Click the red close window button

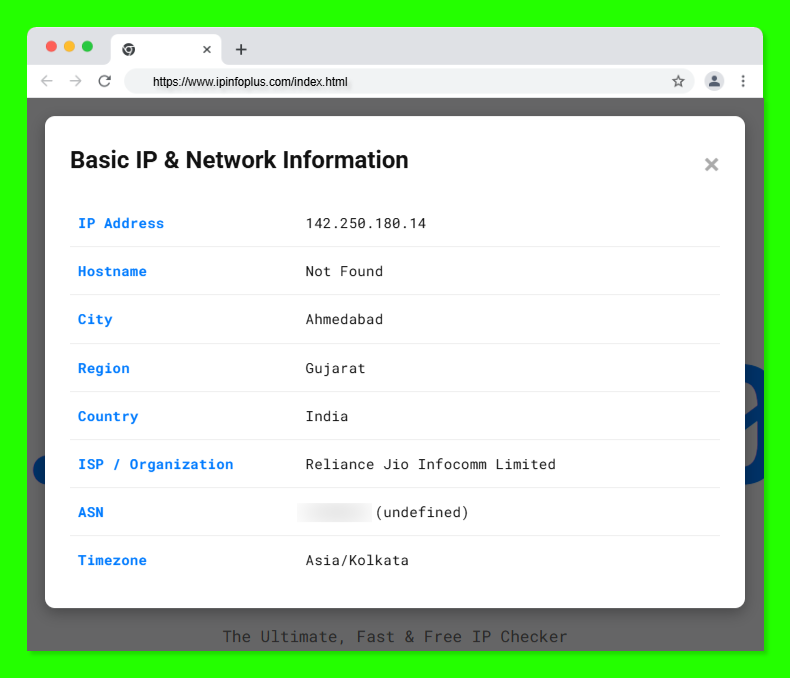coord(51,46)
